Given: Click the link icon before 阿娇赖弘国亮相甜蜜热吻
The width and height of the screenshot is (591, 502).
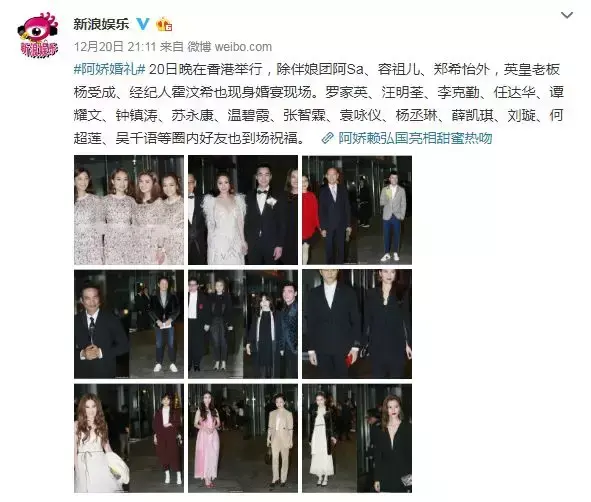Looking at the screenshot, I should point(328,138).
